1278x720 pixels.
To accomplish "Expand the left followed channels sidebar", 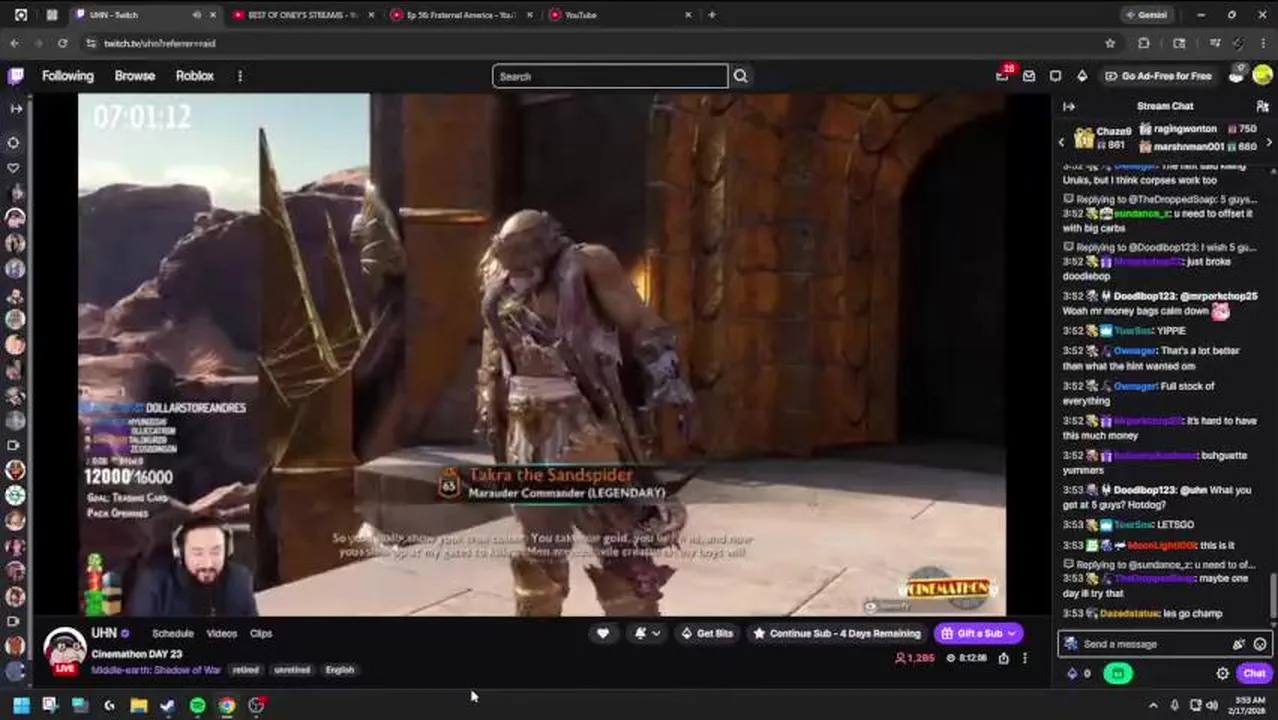I will [x=15, y=108].
